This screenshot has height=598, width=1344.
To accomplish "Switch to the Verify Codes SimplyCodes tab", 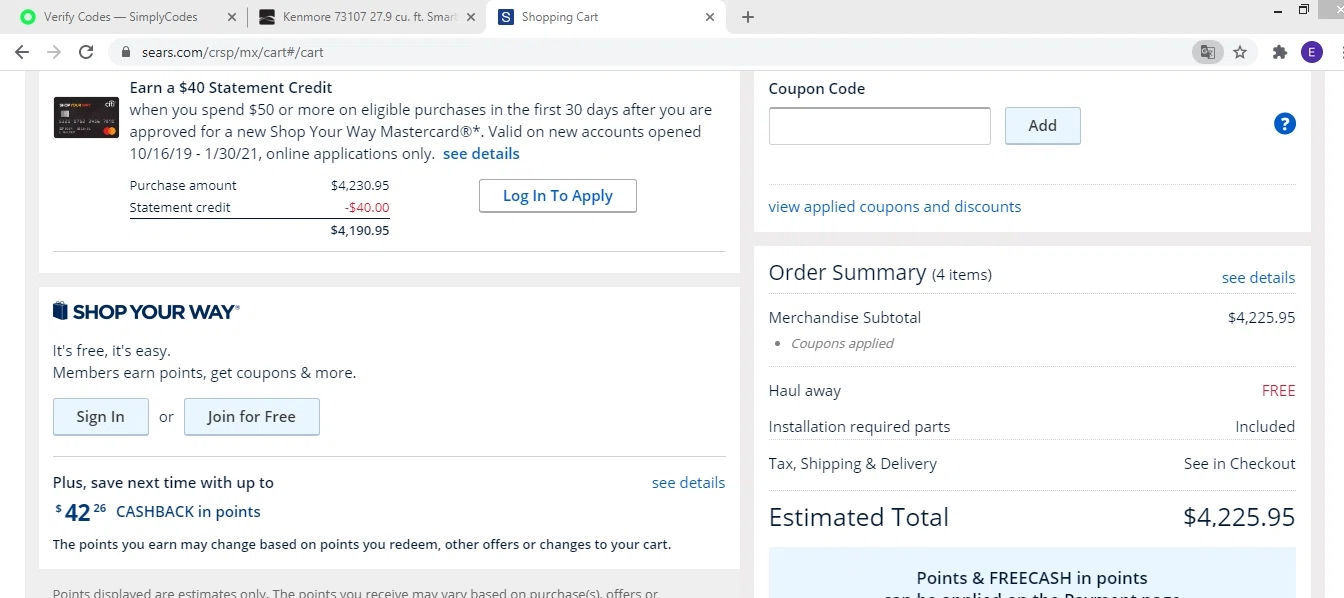I will (120, 17).
